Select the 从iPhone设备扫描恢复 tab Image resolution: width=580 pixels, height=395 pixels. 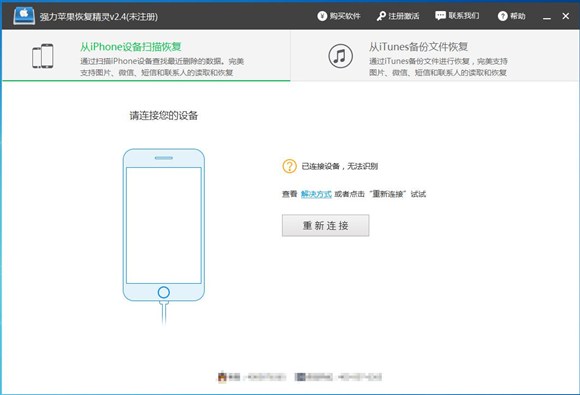146,55
